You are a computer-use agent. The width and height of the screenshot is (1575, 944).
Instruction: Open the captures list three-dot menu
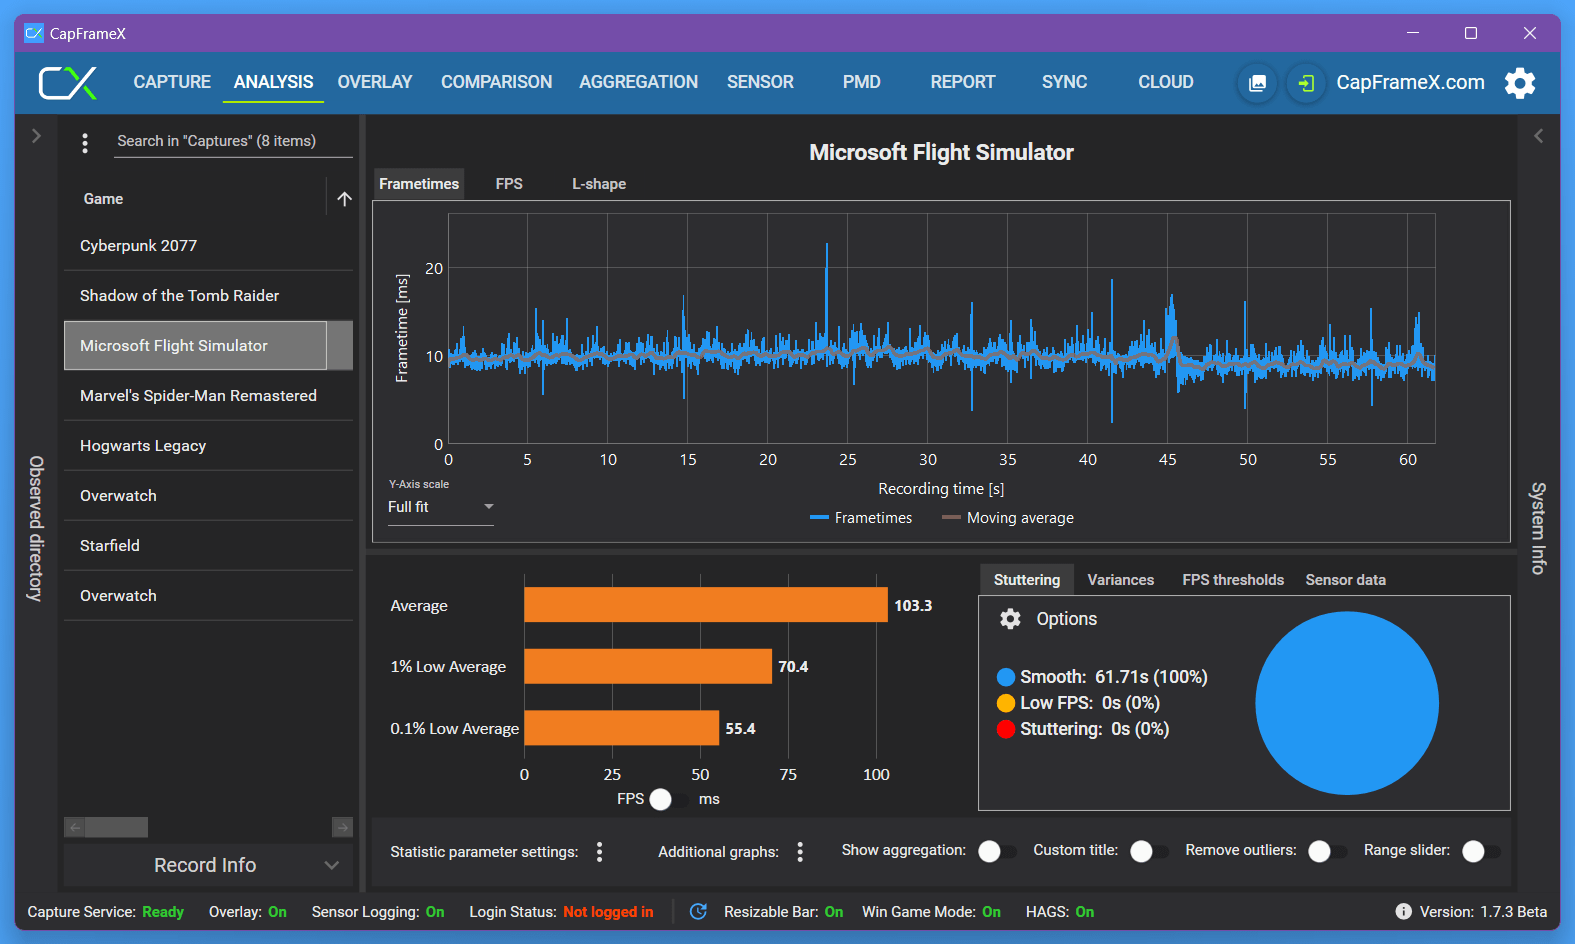[x=85, y=143]
